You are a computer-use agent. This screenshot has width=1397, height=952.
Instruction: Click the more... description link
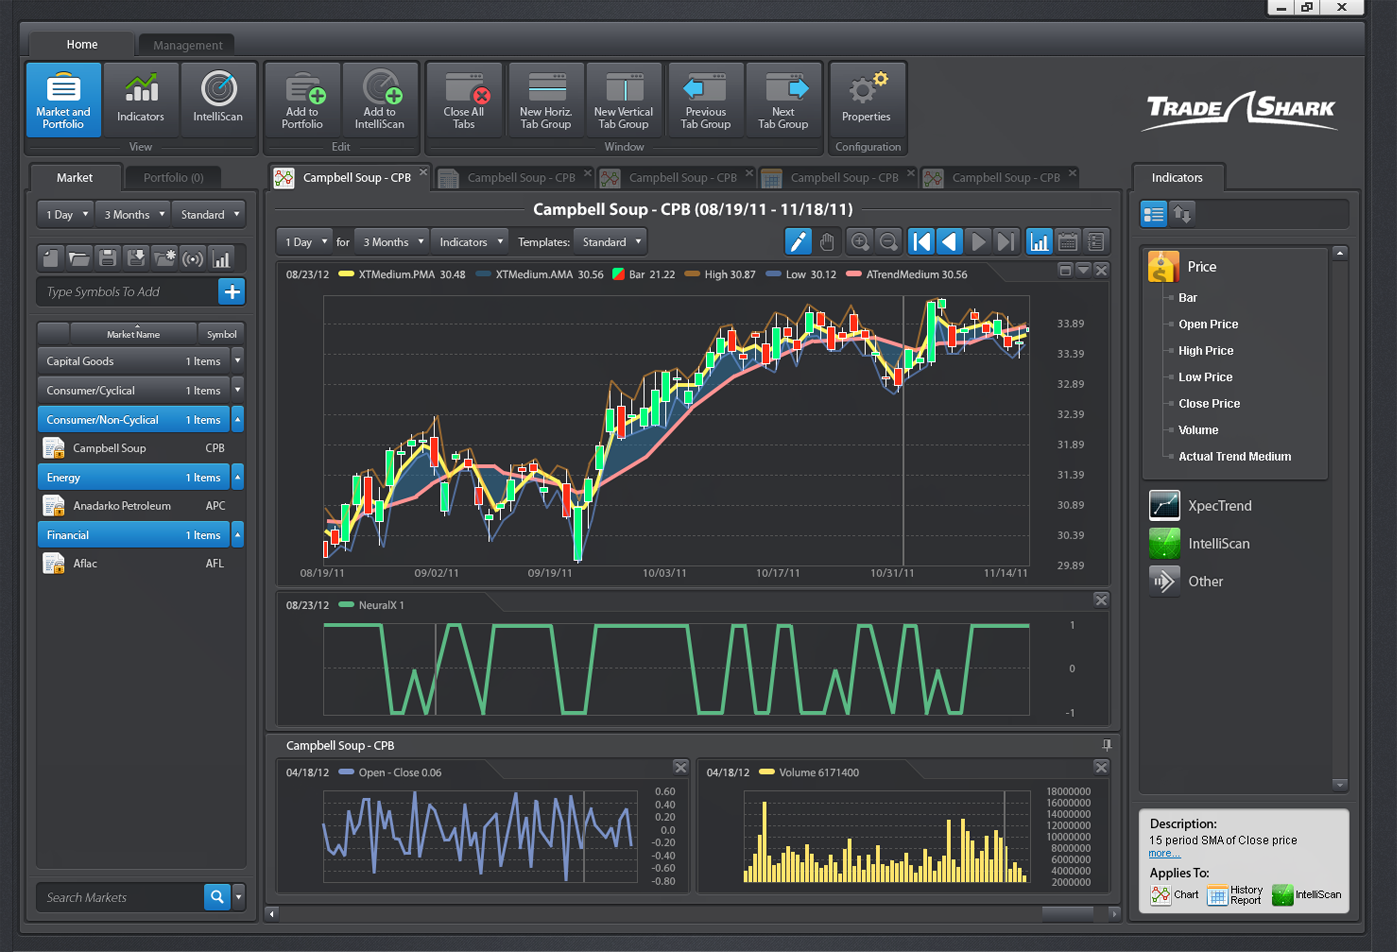(x=1164, y=853)
